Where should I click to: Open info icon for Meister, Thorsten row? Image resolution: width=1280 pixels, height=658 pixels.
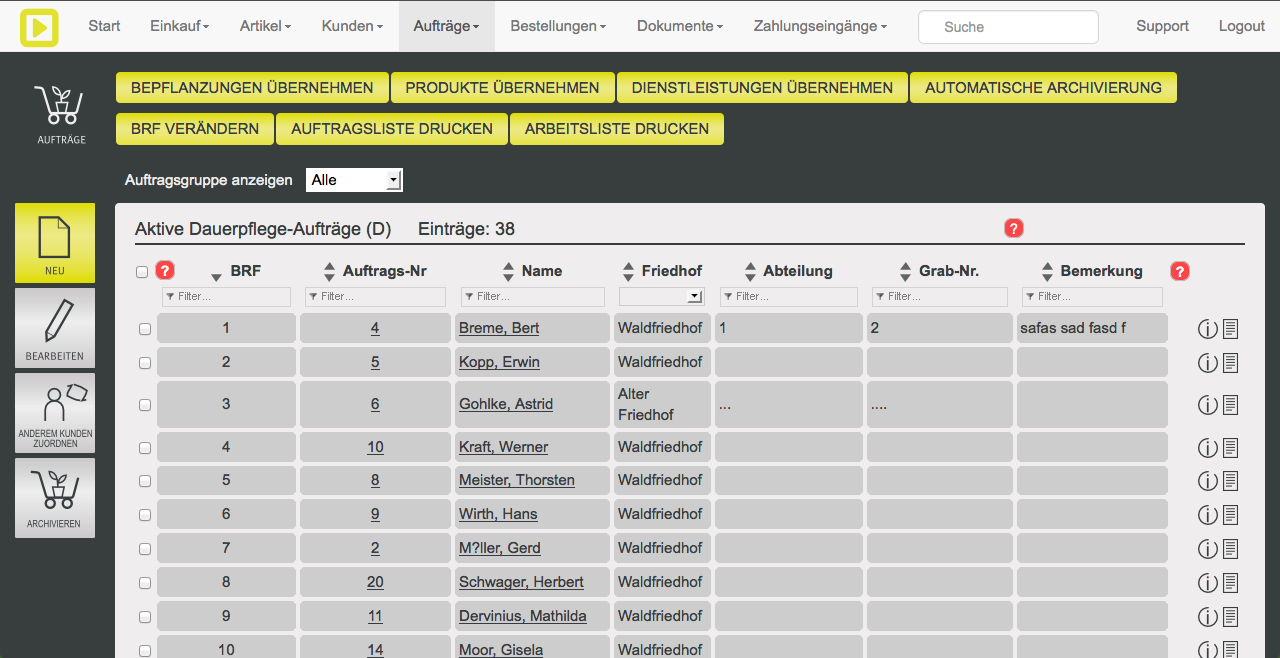point(1208,481)
